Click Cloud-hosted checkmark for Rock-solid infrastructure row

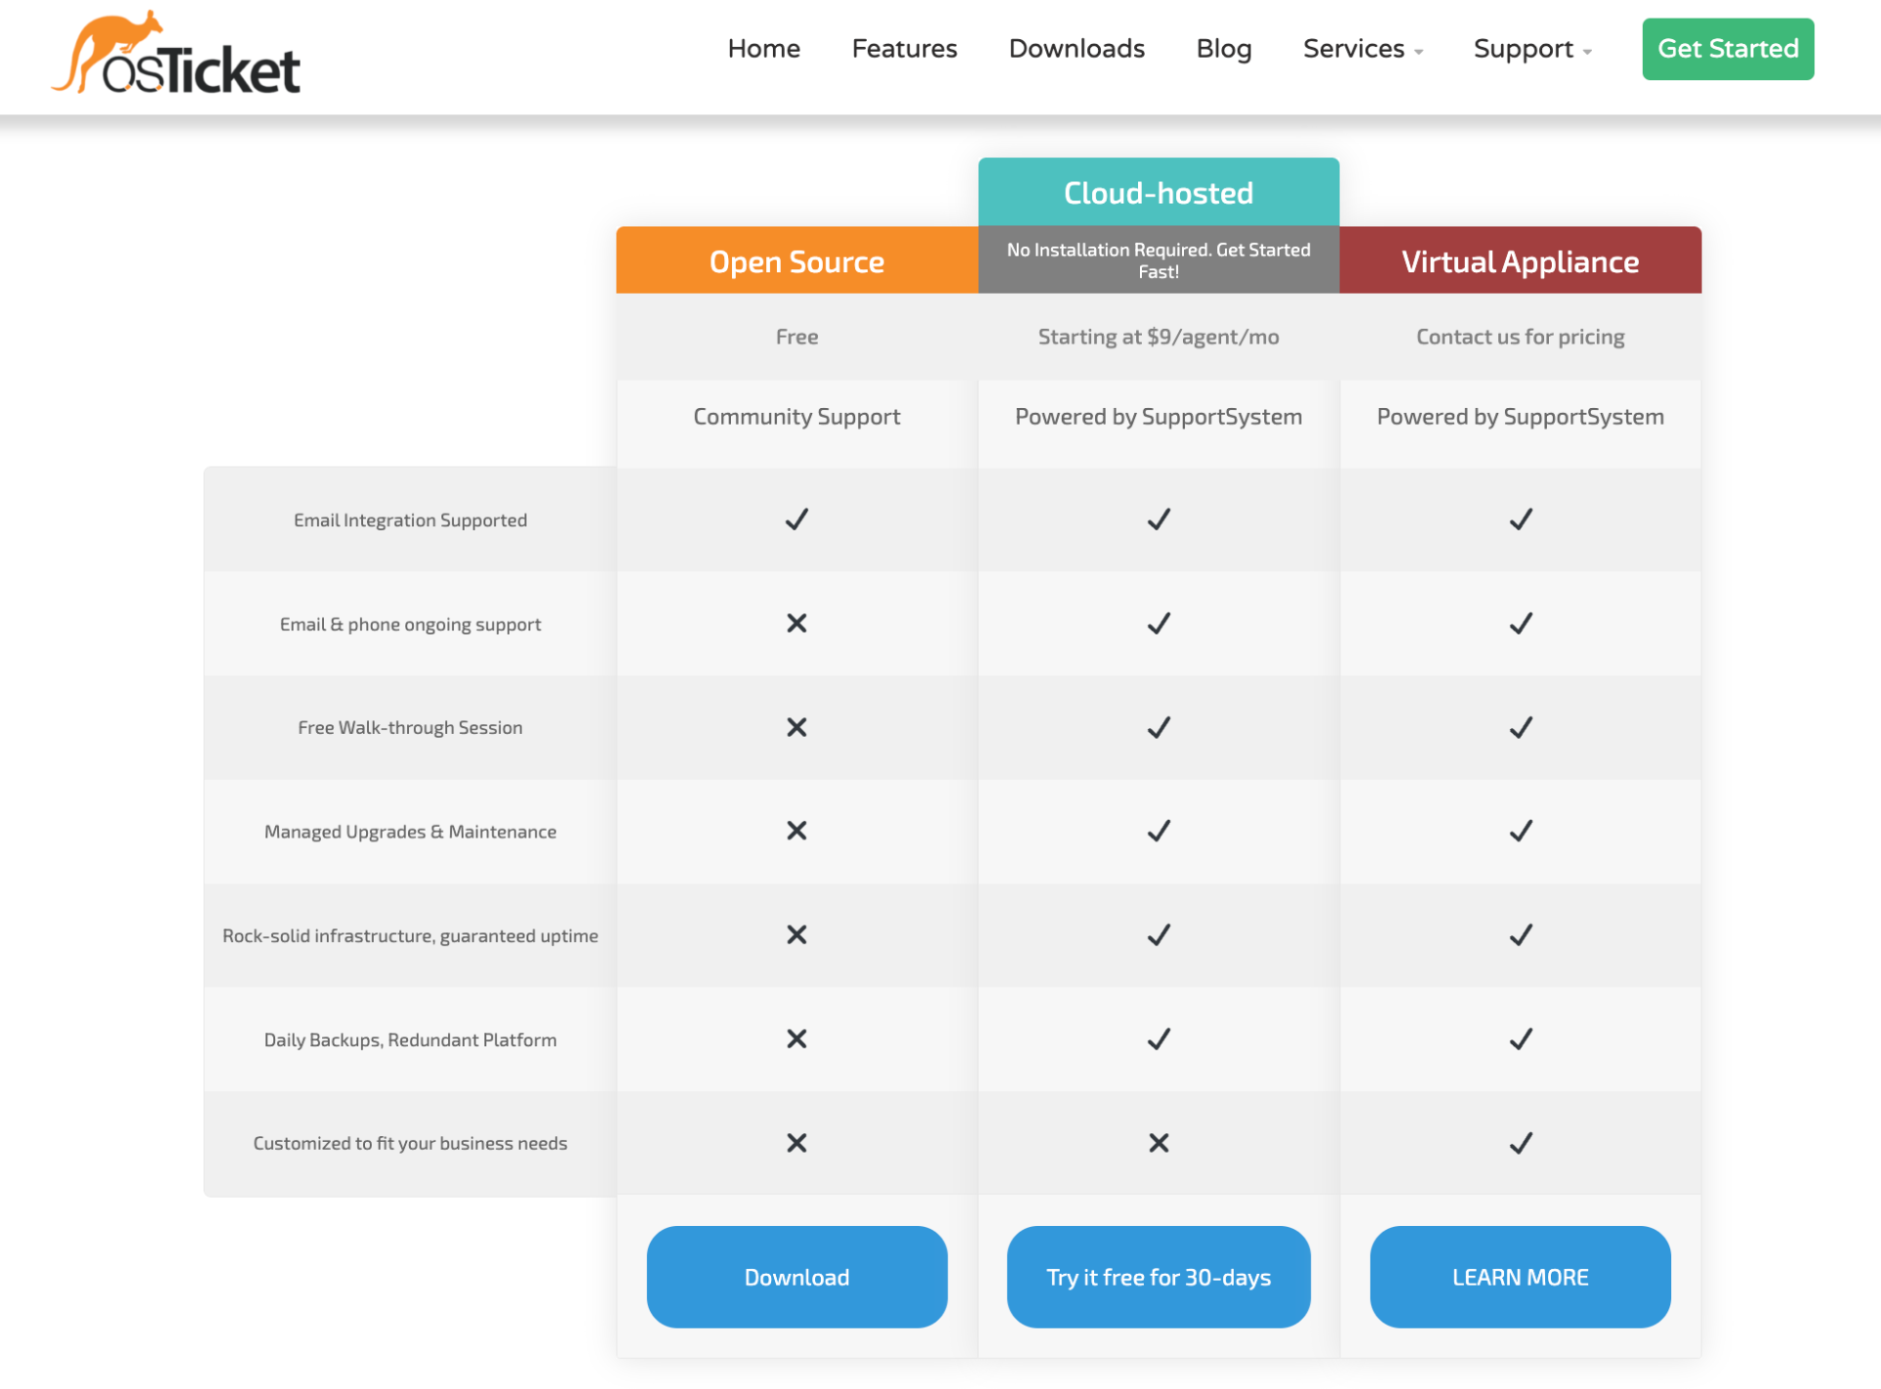pos(1159,935)
